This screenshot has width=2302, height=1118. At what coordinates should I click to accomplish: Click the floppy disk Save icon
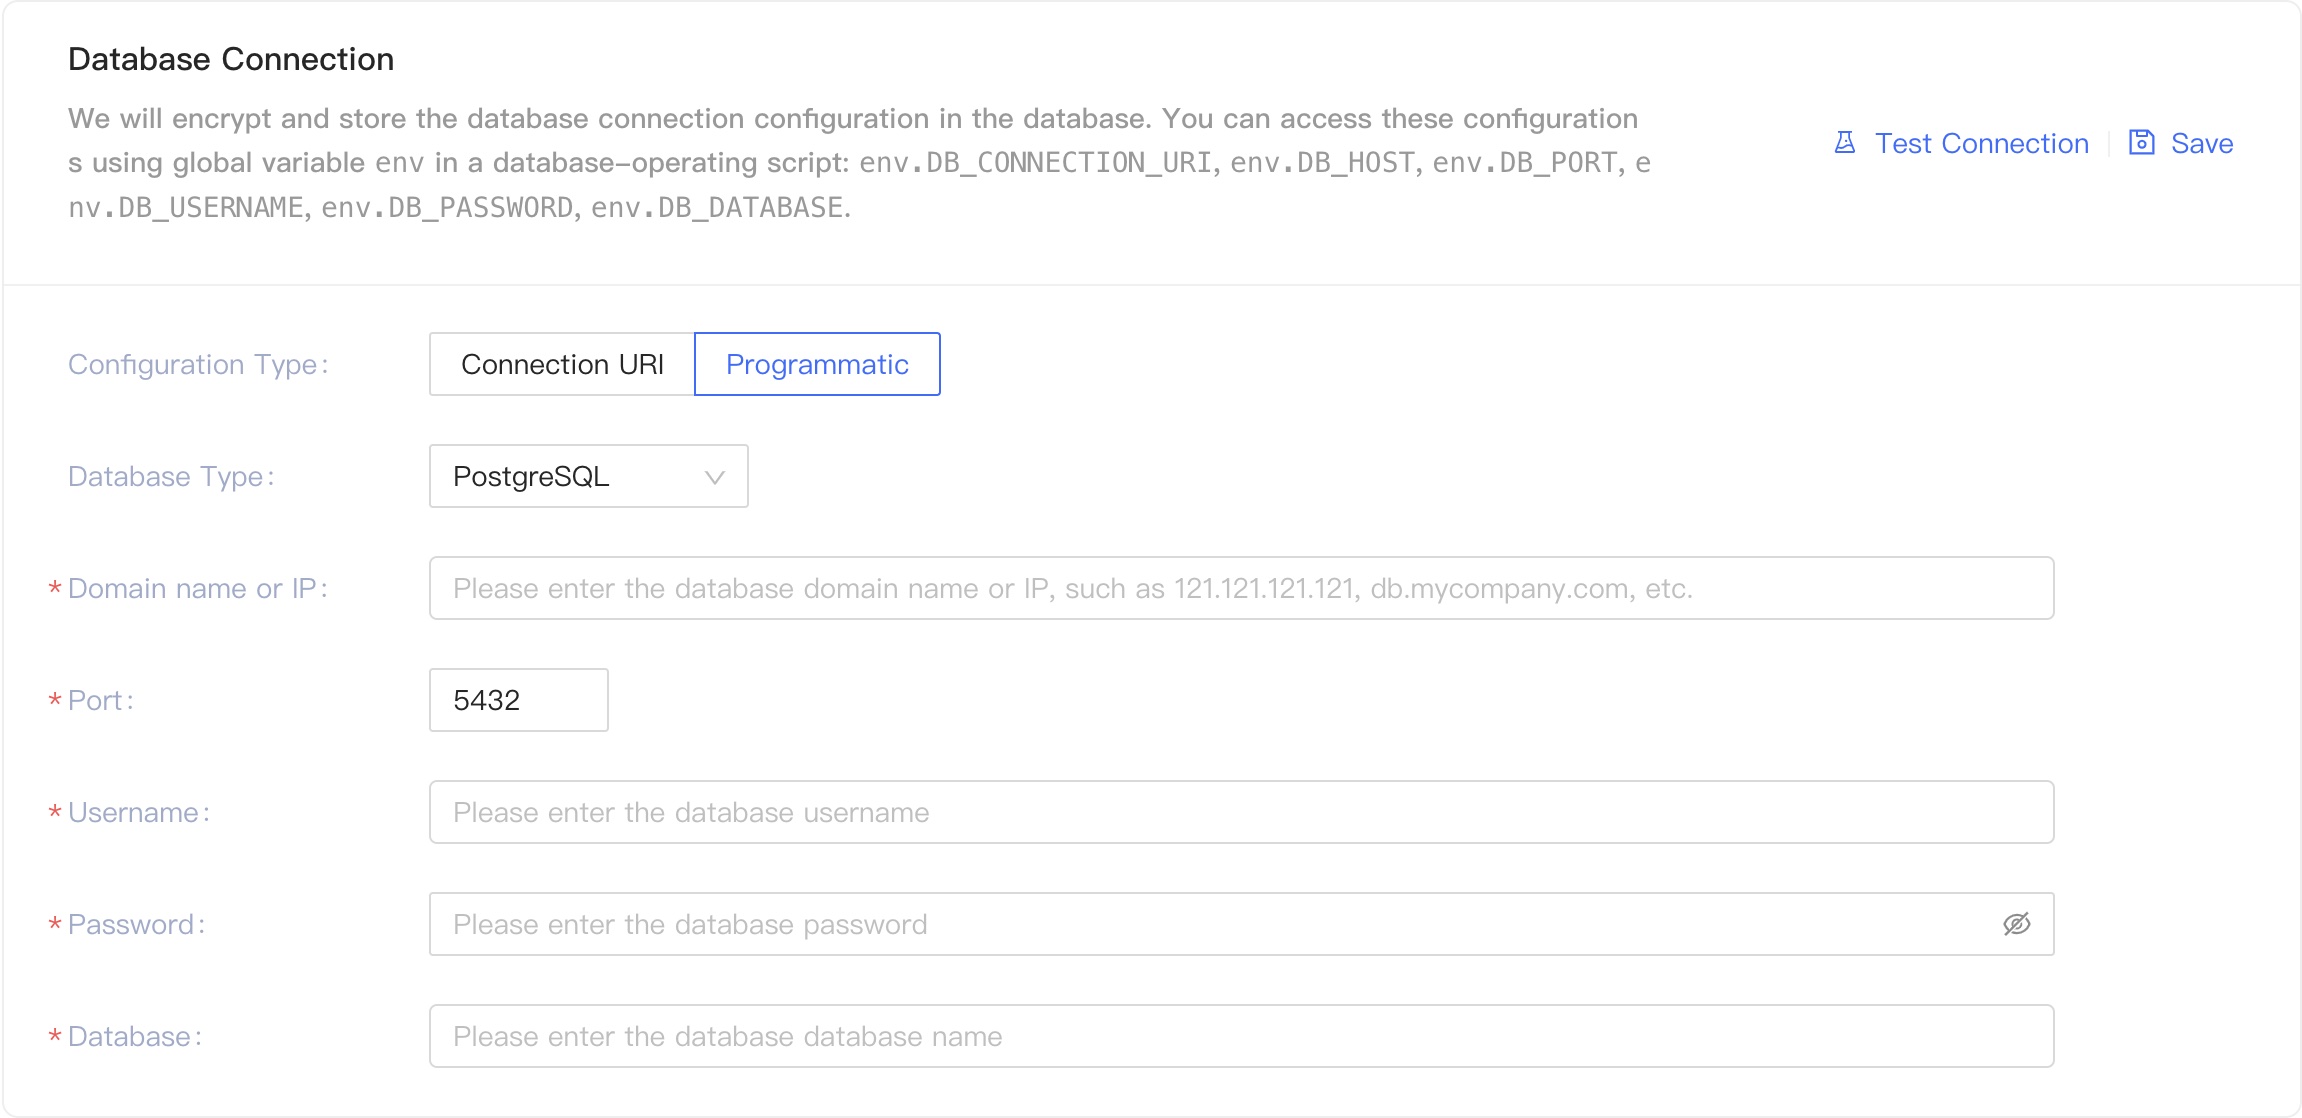point(2141,143)
